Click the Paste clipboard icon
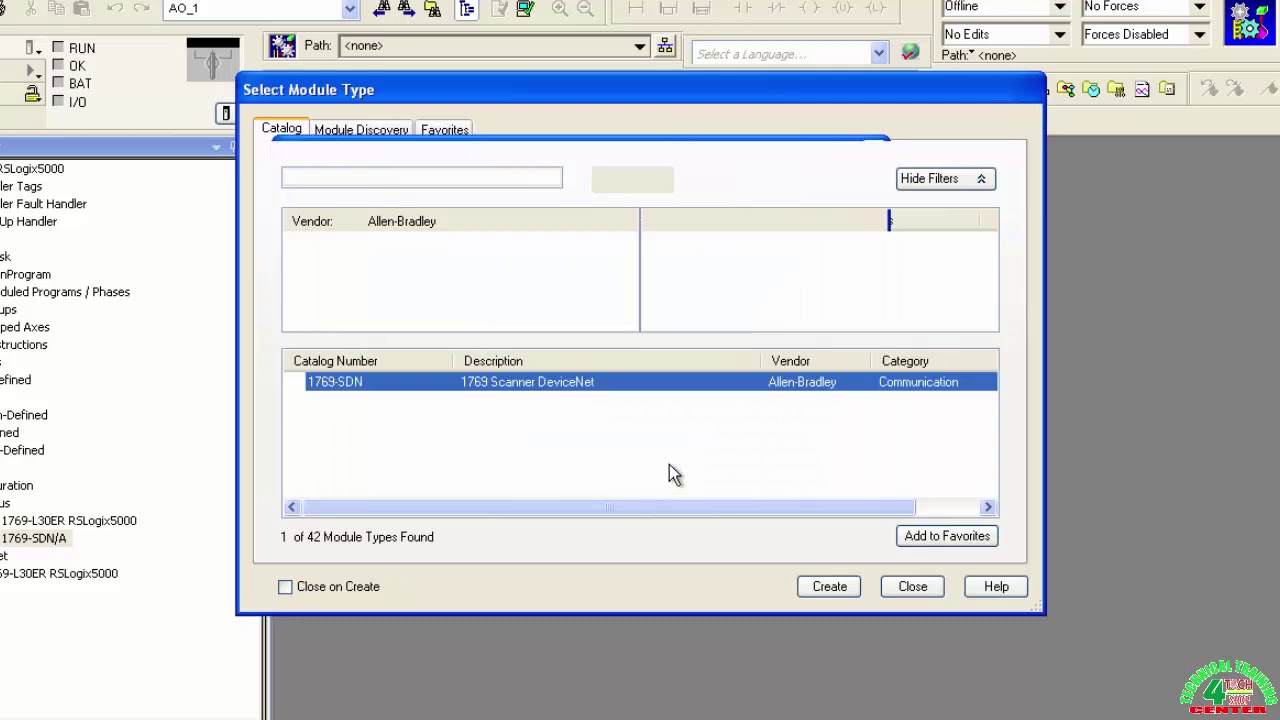This screenshot has height=720, width=1280. 81,8
